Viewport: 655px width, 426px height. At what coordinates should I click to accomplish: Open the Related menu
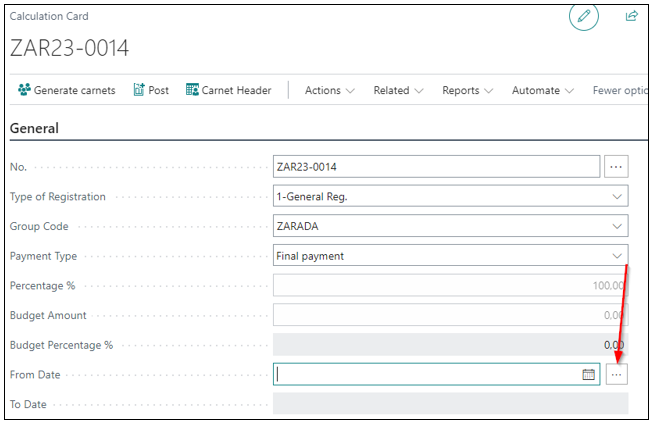[x=398, y=90]
